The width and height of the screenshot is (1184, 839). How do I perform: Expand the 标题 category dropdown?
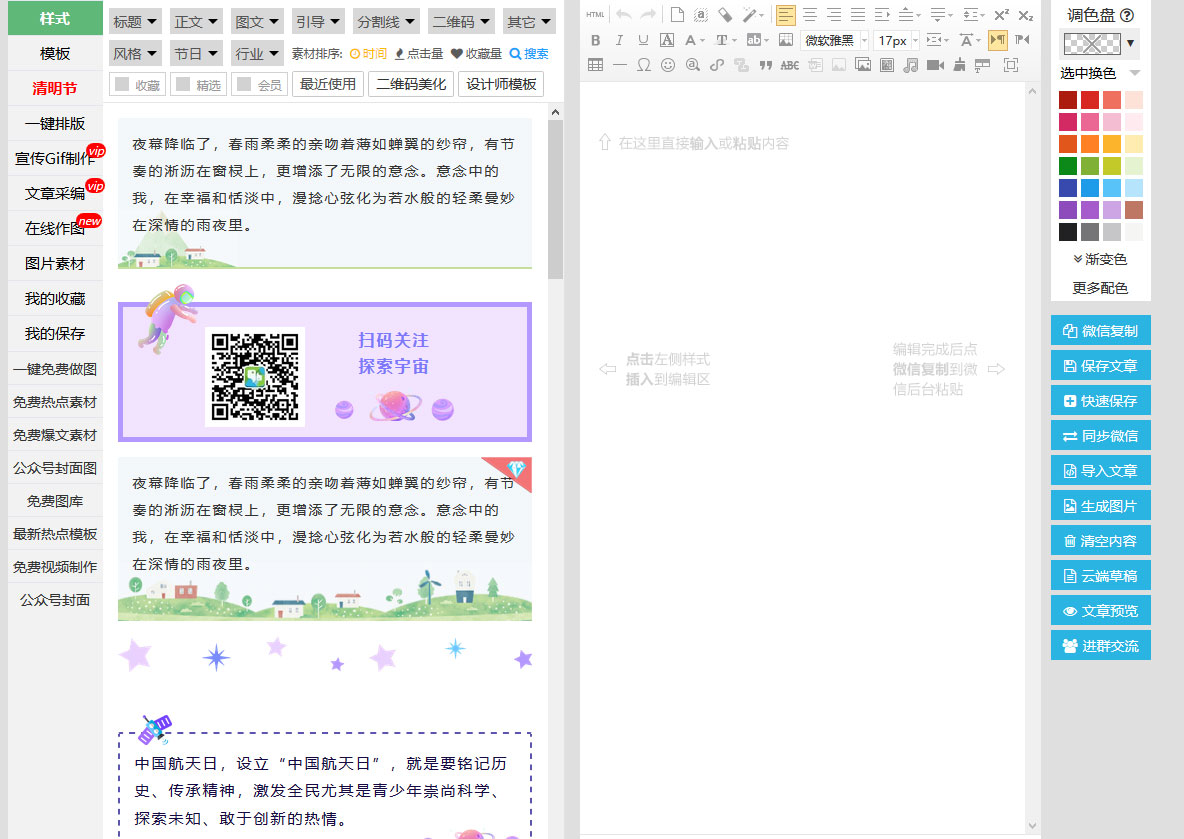134,21
